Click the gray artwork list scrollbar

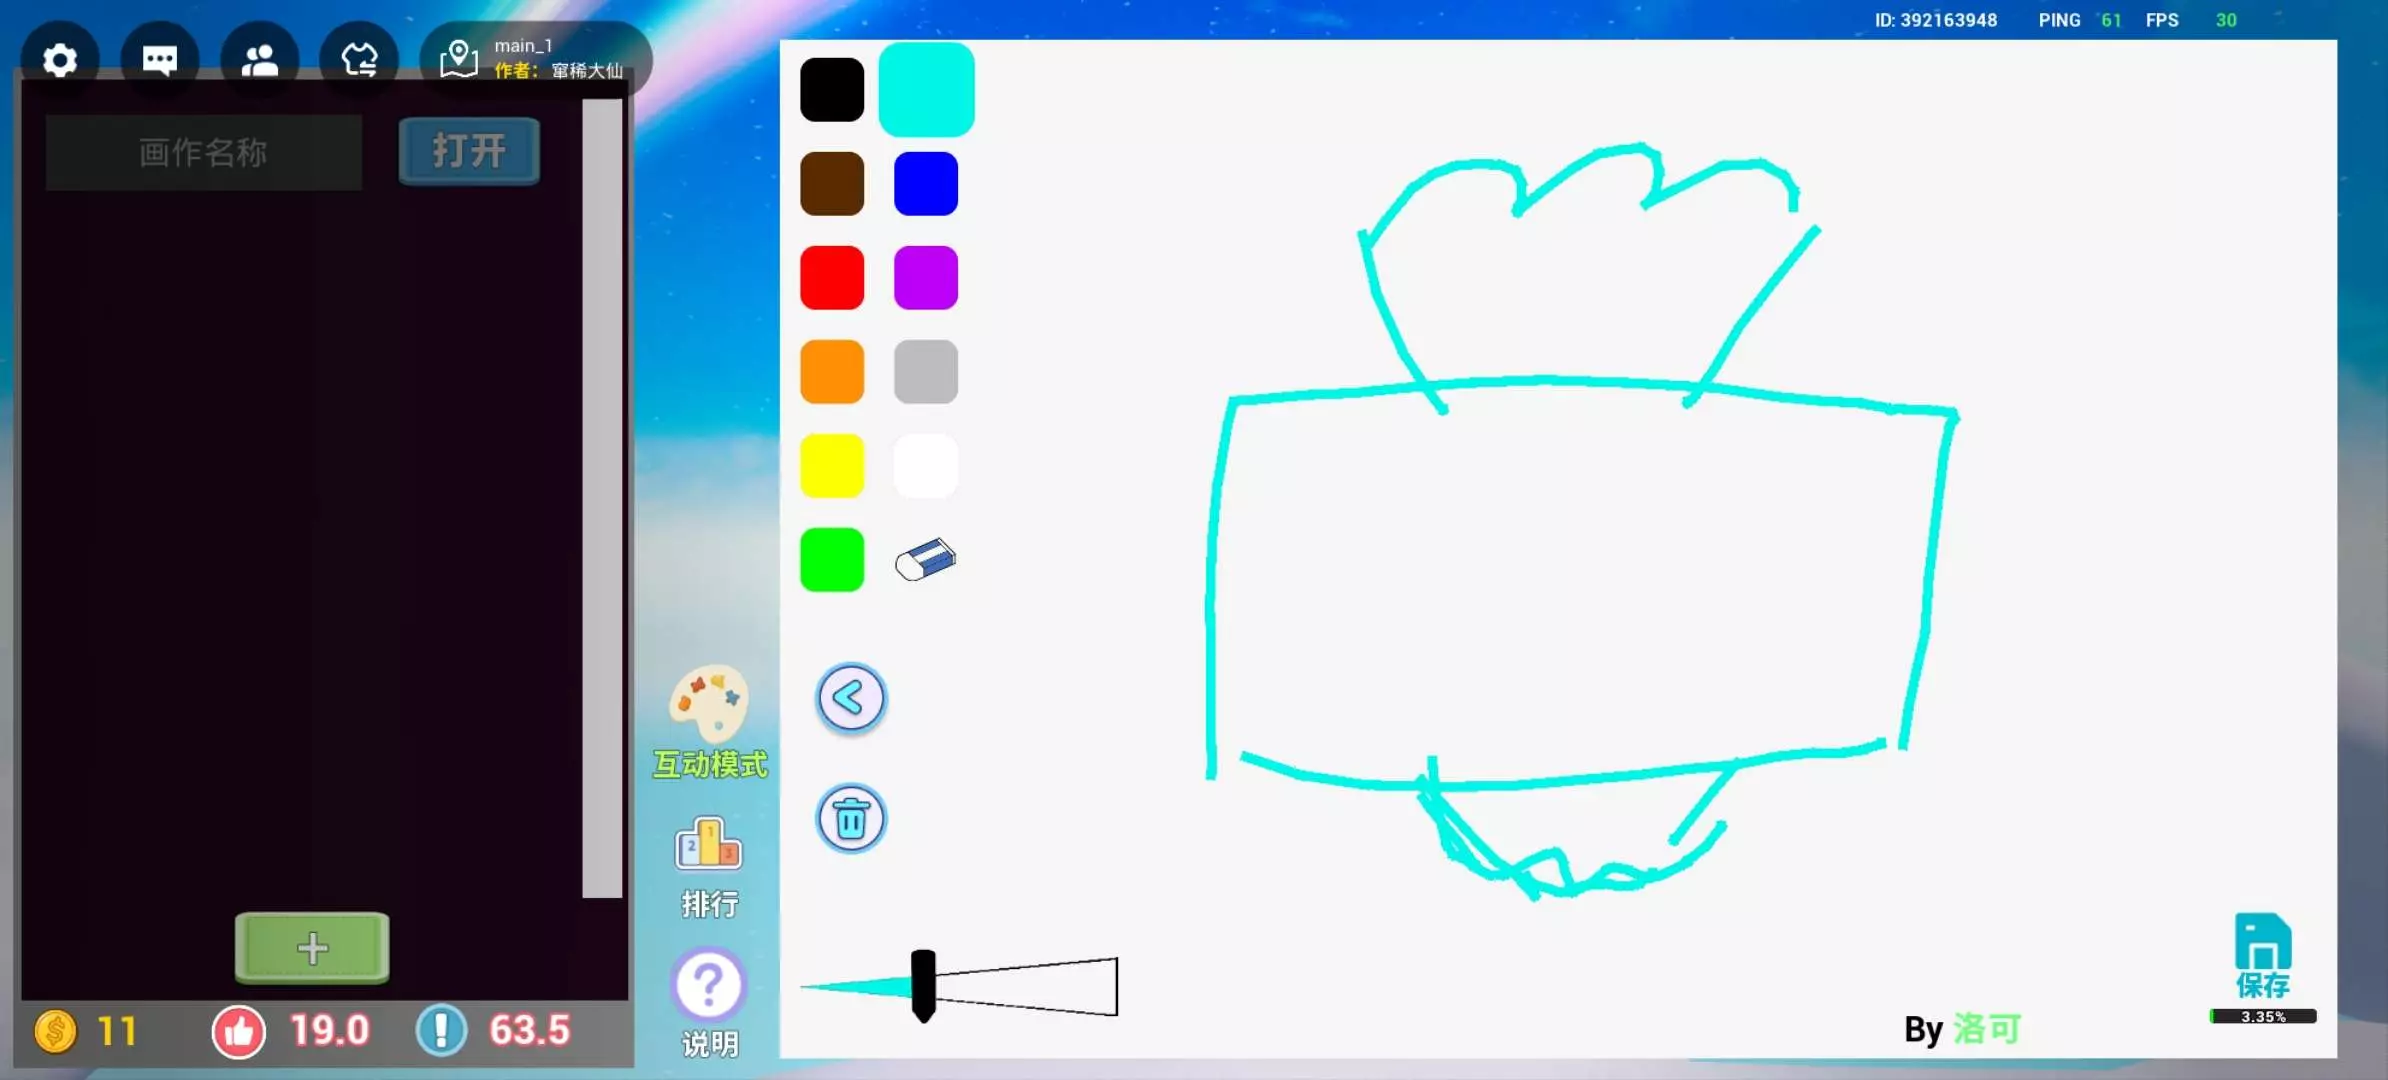coord(602,498)
